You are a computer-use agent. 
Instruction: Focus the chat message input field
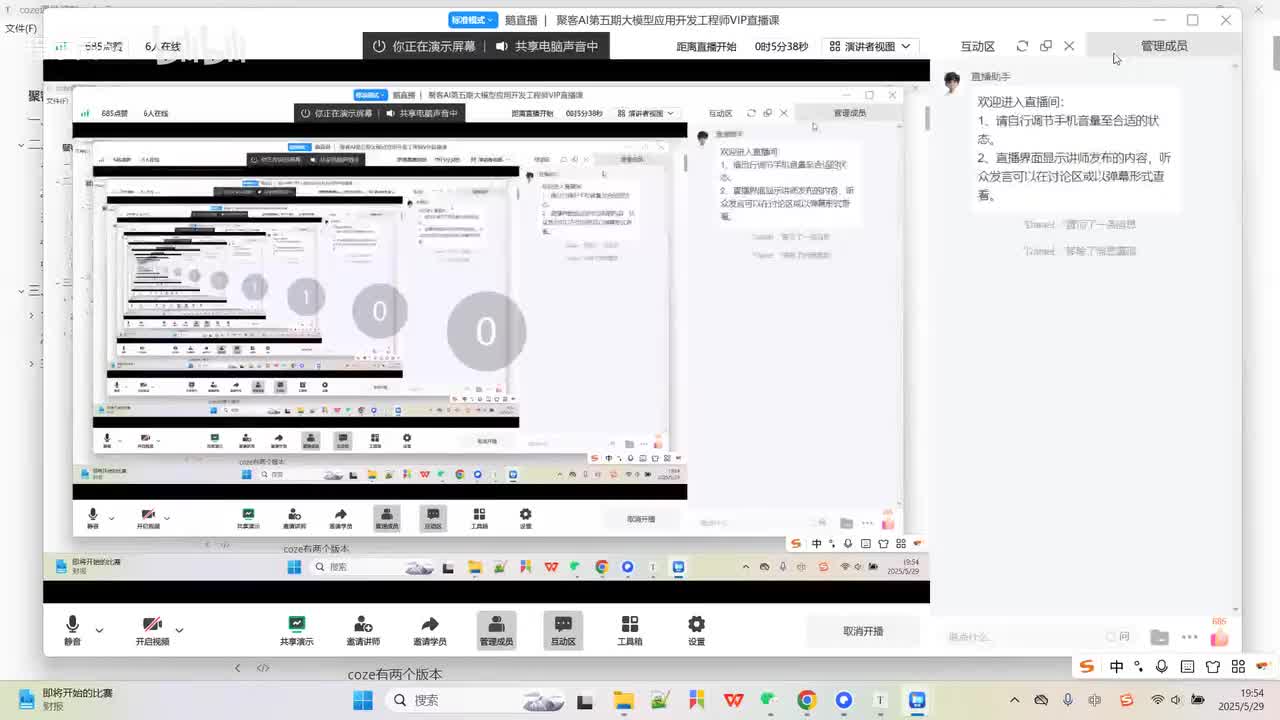pos(1020,637)
